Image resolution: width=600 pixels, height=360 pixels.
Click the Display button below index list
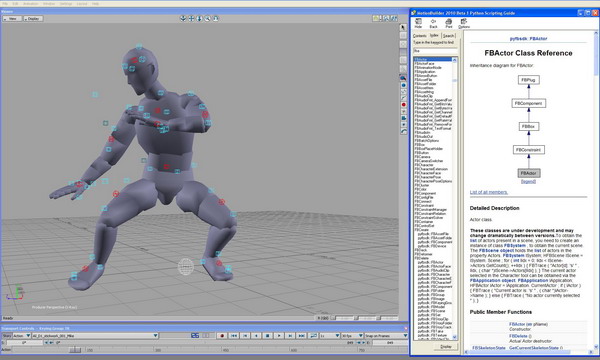[x=446, y=347]
